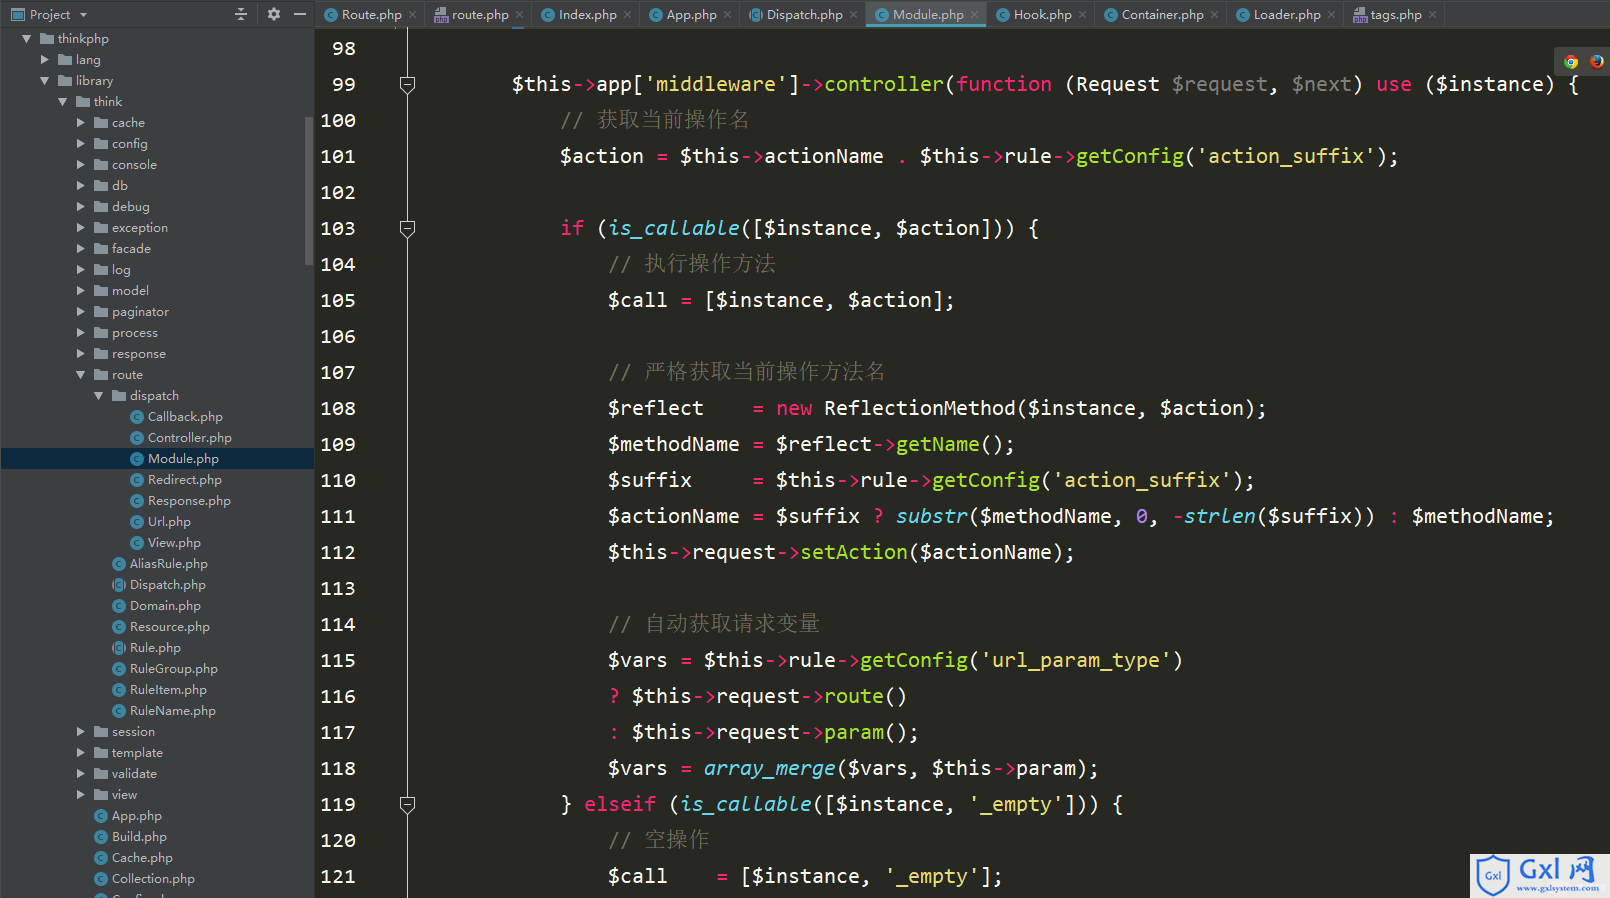The width and height of the screenshot is (1610, 898).
Task: Select Collection.php file icon
Action: coord(101,879)
